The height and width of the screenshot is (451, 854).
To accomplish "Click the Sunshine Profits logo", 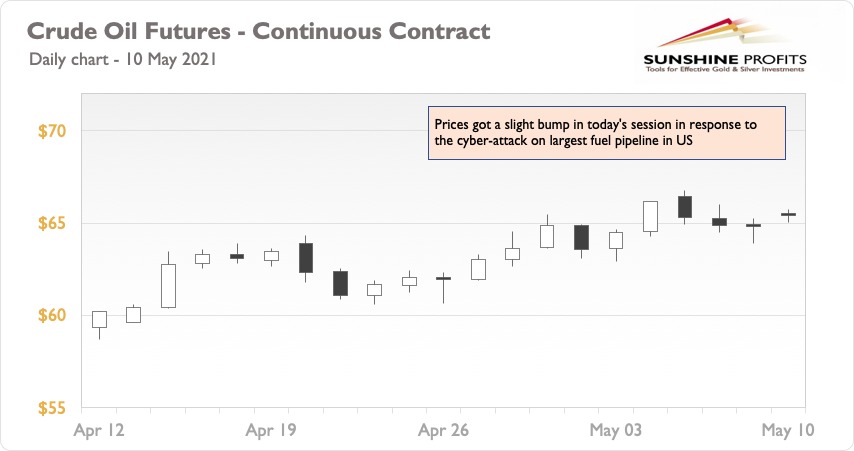I will pyautogui.click(x=725, y=46).
